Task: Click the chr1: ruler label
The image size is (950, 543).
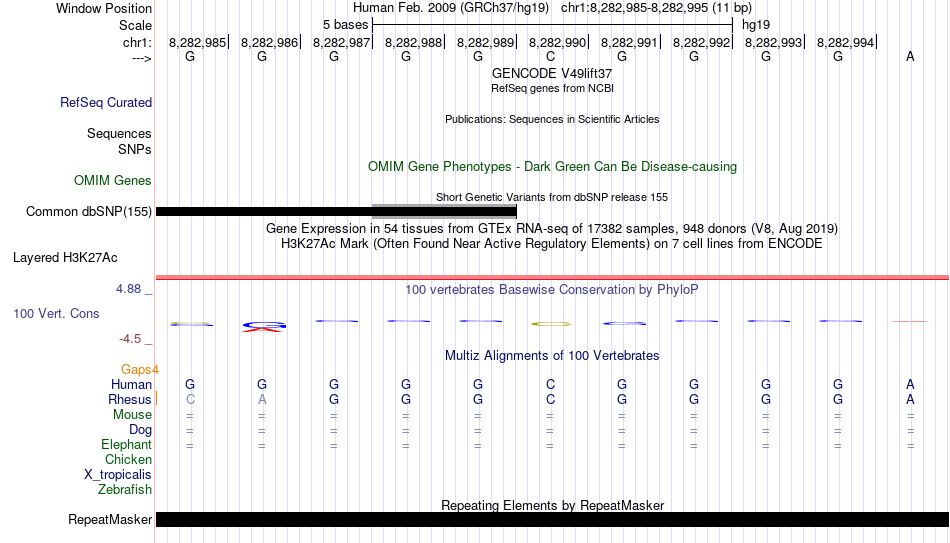Action: (x=137, y=43)
